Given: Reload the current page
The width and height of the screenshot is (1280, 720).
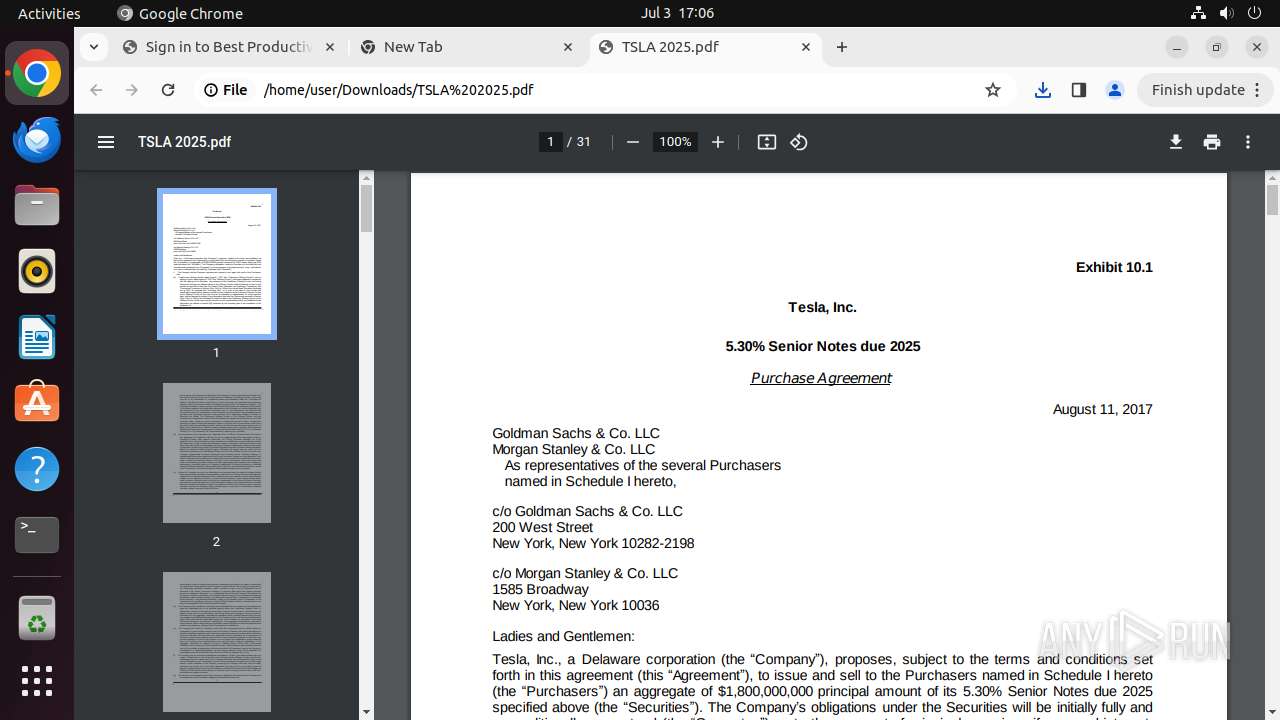Looking at the screenshot, I should click(x=168, y=90).
